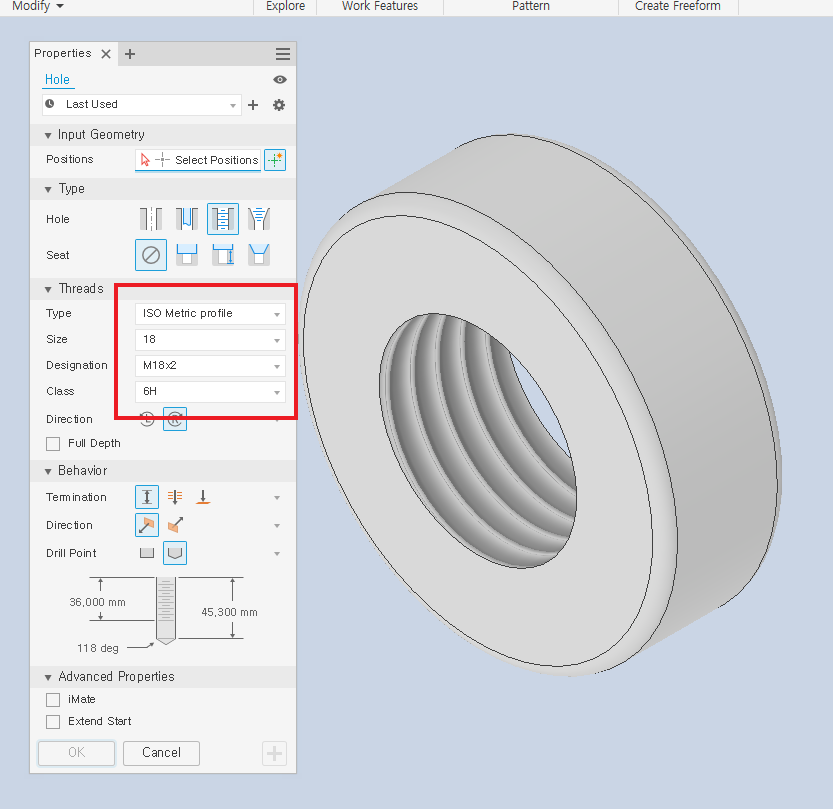
Task: Select angled drill point icon
Action: click(175, 553)
